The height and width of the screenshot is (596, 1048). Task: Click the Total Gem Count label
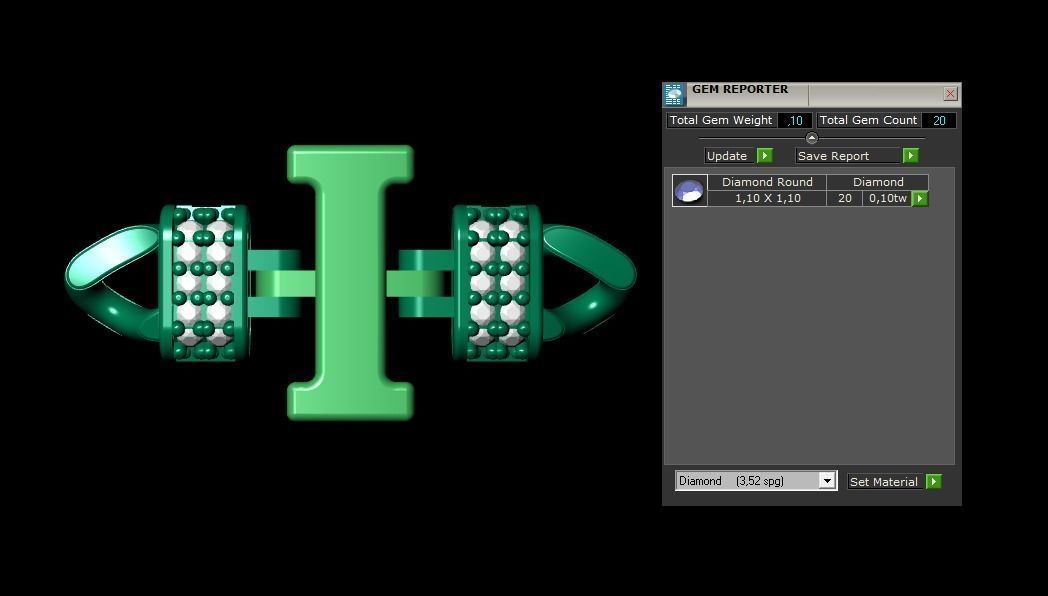[x=868, y=120]
